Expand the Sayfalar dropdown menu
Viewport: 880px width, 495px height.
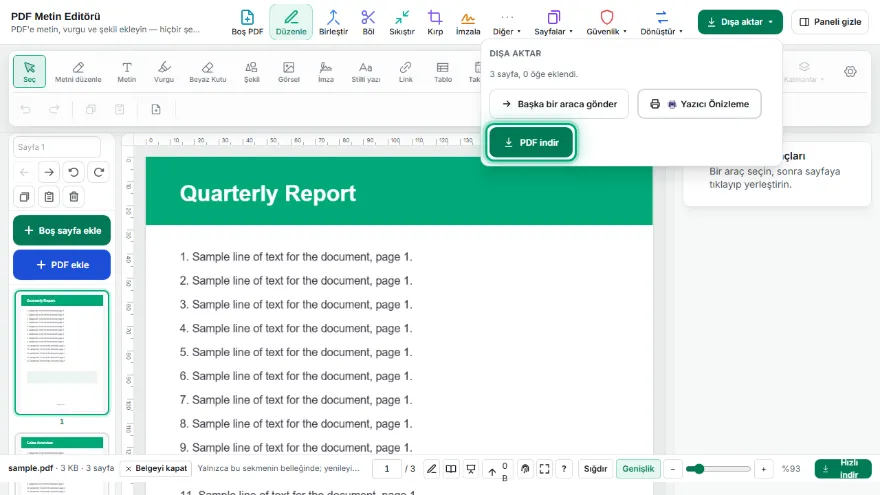(x=553, y=22)
